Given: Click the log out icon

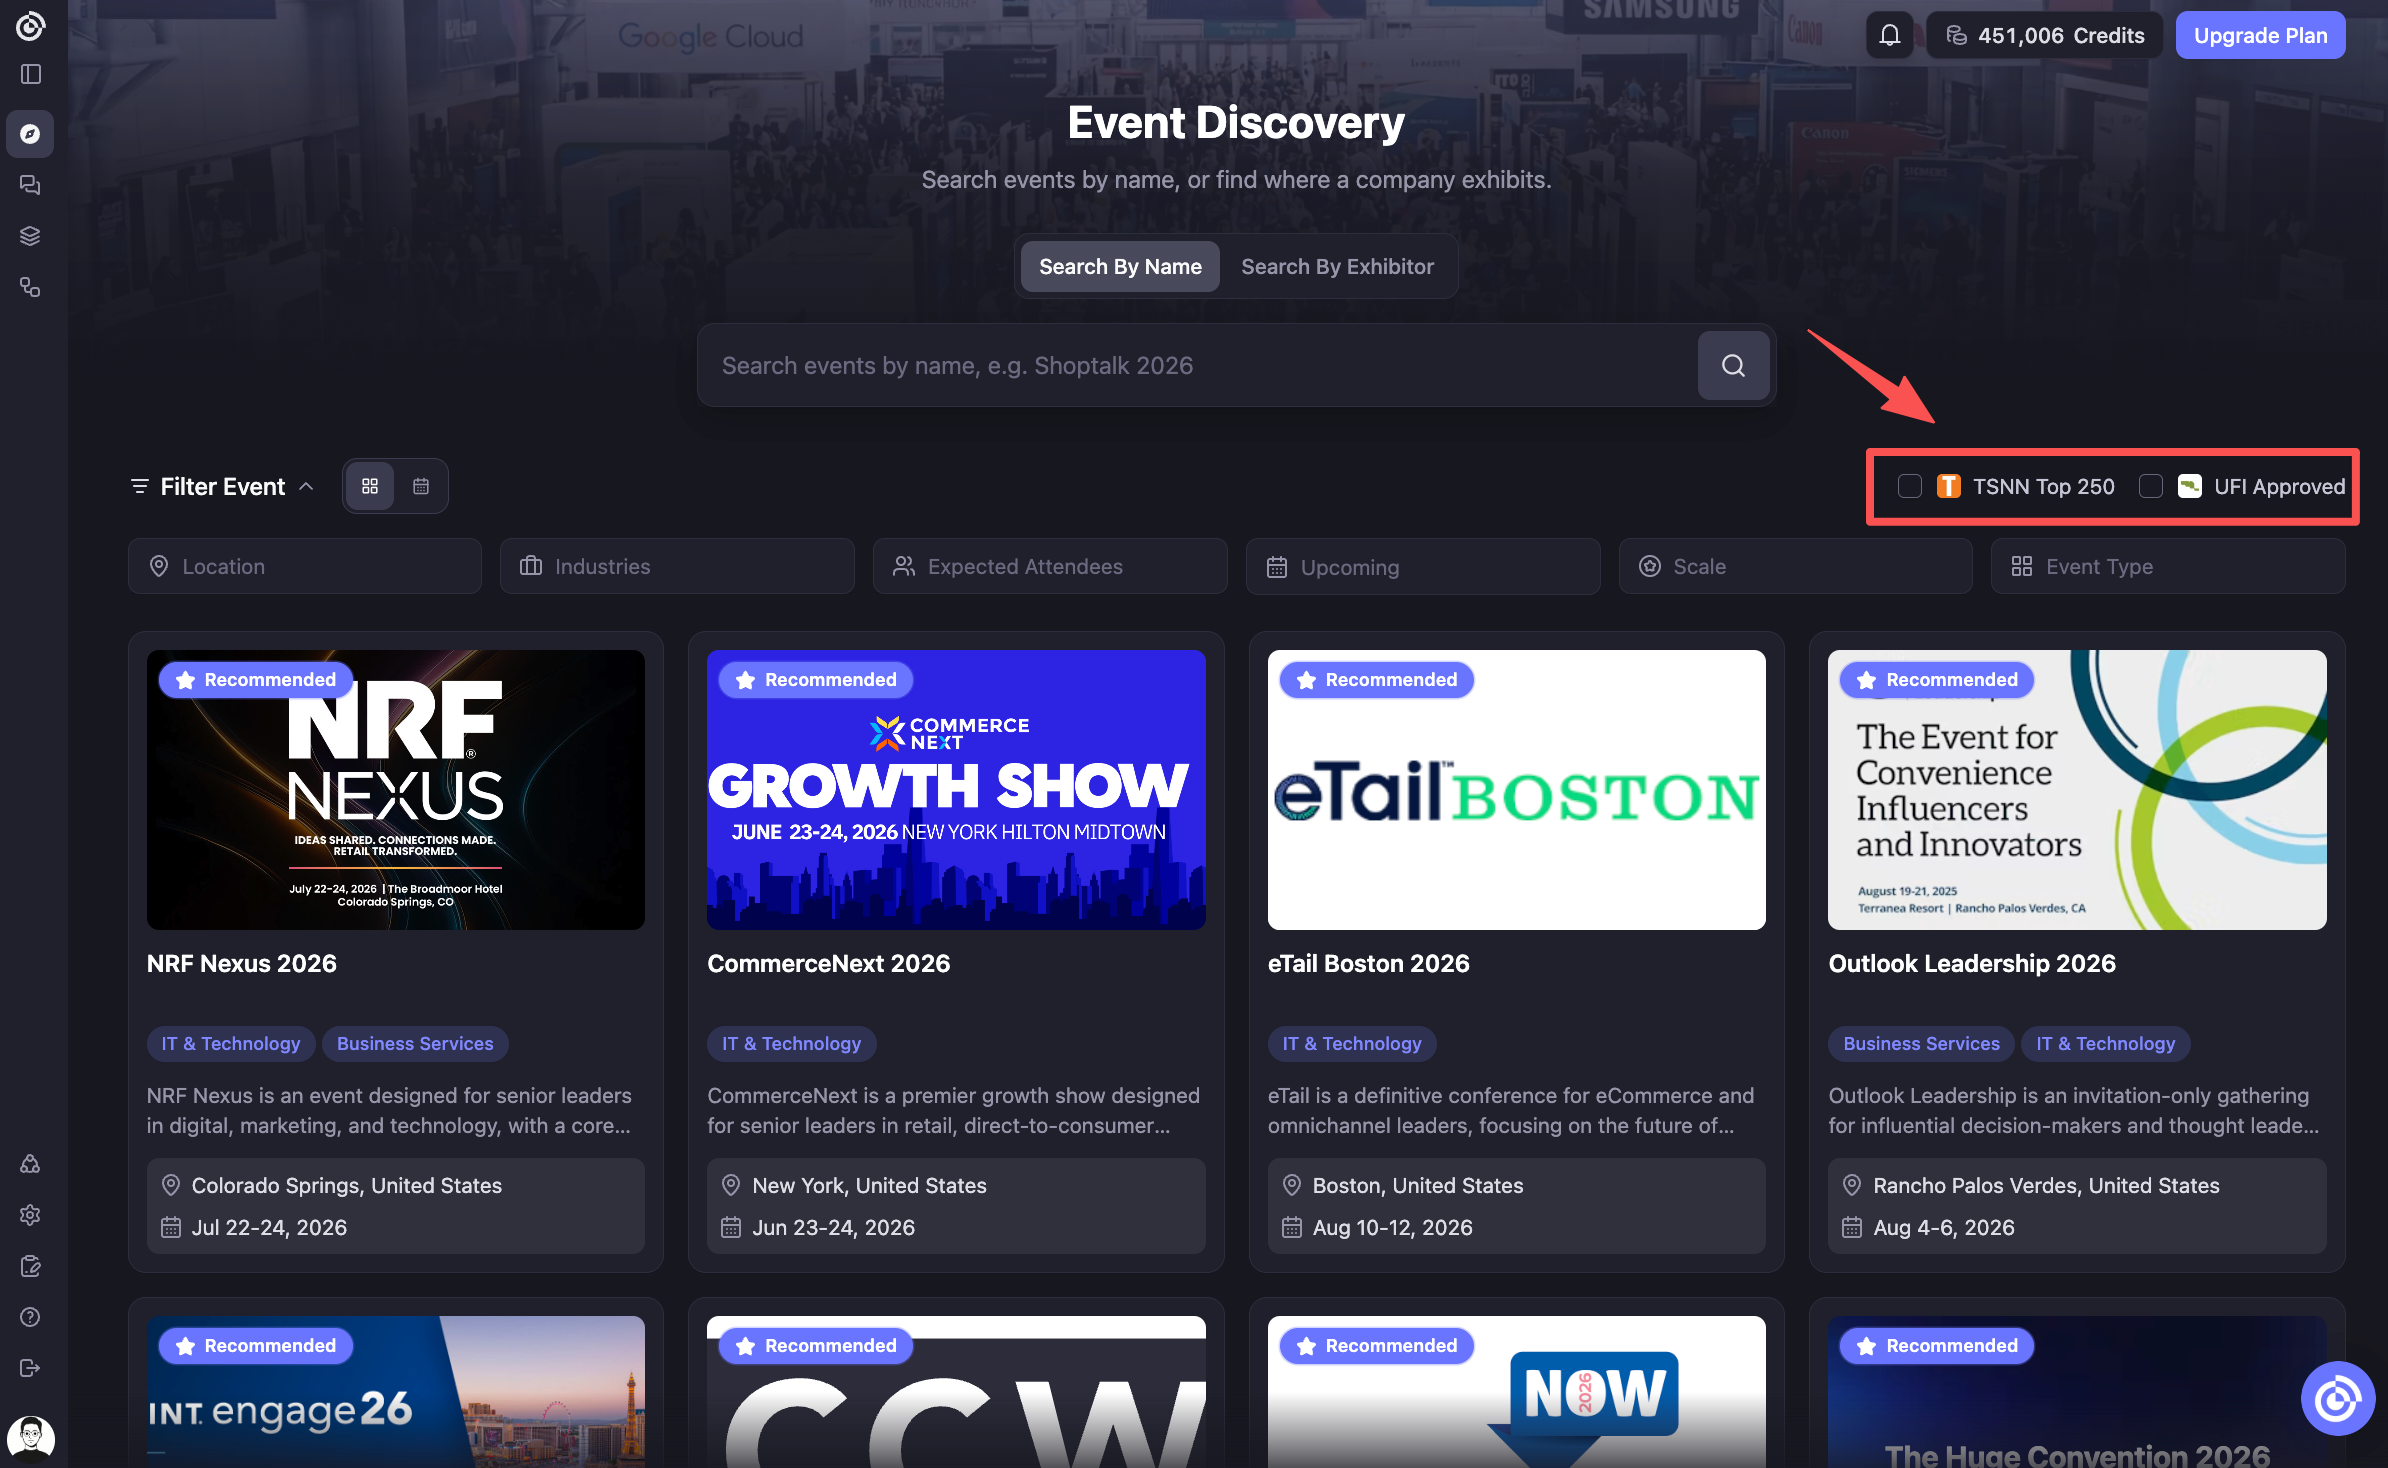Looking at the screenshot, I should (x=30, y=1368).
